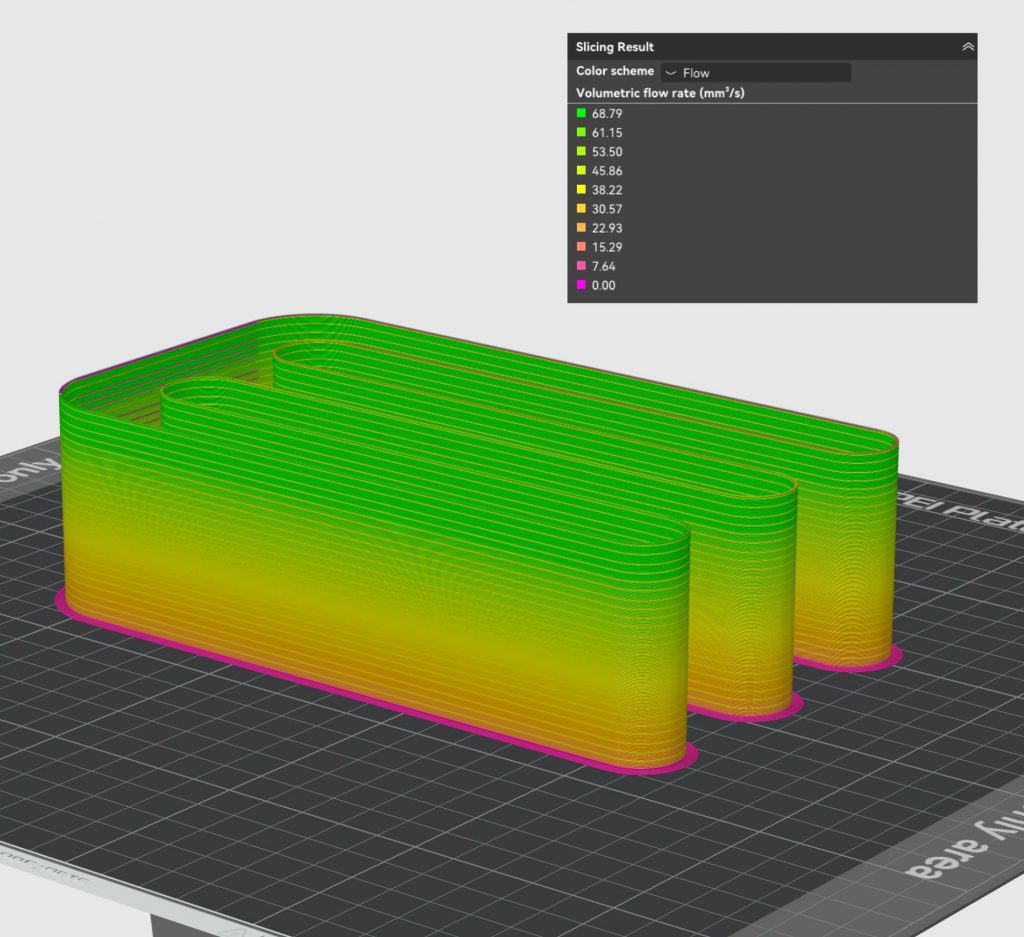The height and width of the screenshot is (937, 1024).
Task: Toggle the 30.57 flow rate swatch
Action: point(581,208)
